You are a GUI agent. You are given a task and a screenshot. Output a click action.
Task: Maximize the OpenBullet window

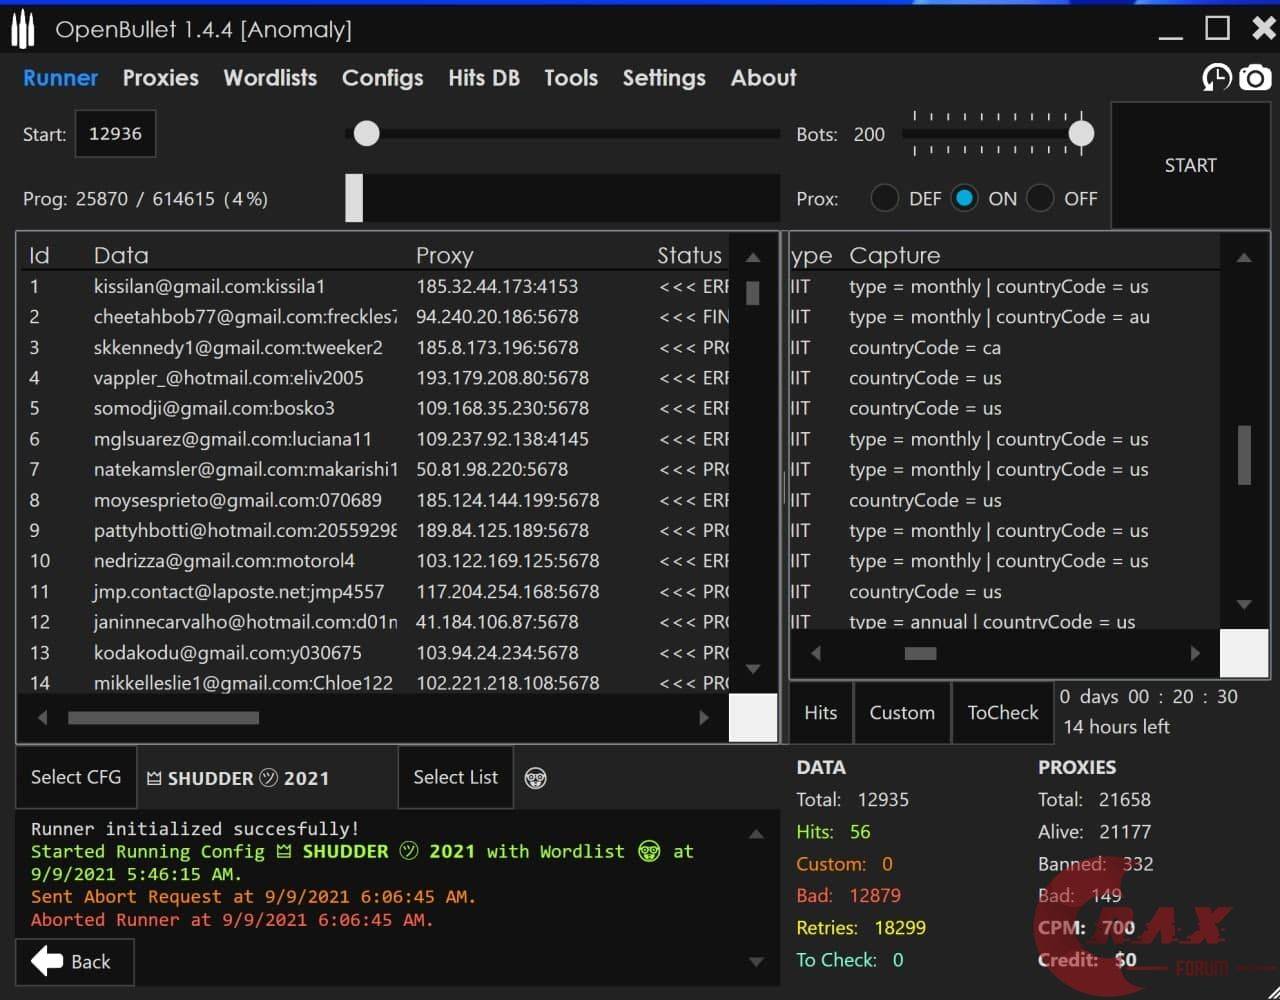point(1217,28)
